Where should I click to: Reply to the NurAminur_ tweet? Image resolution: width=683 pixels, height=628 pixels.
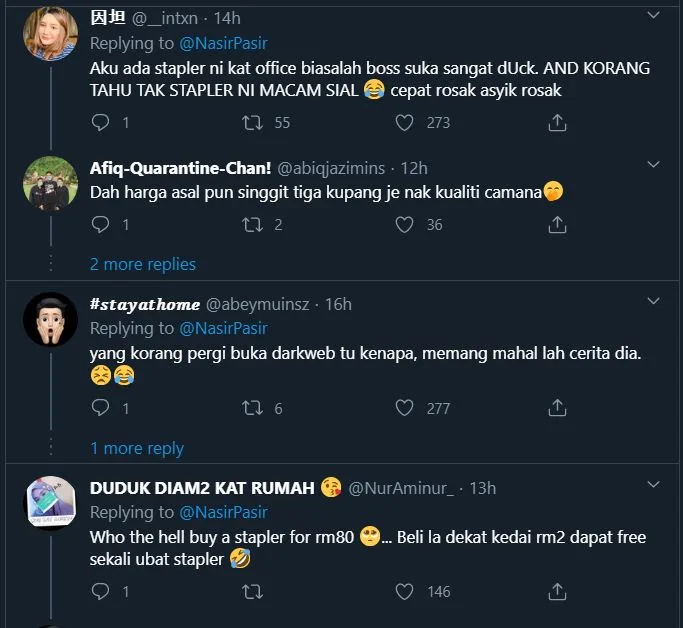point(100,592)
